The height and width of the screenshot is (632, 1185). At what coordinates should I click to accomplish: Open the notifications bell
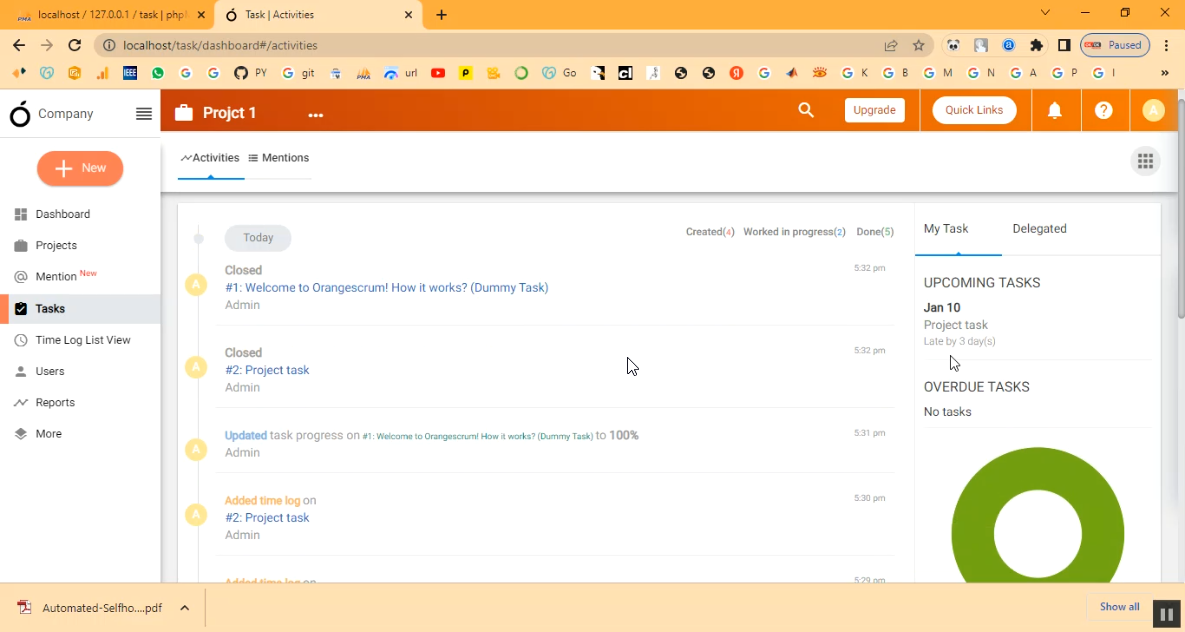pos(1054,111)
